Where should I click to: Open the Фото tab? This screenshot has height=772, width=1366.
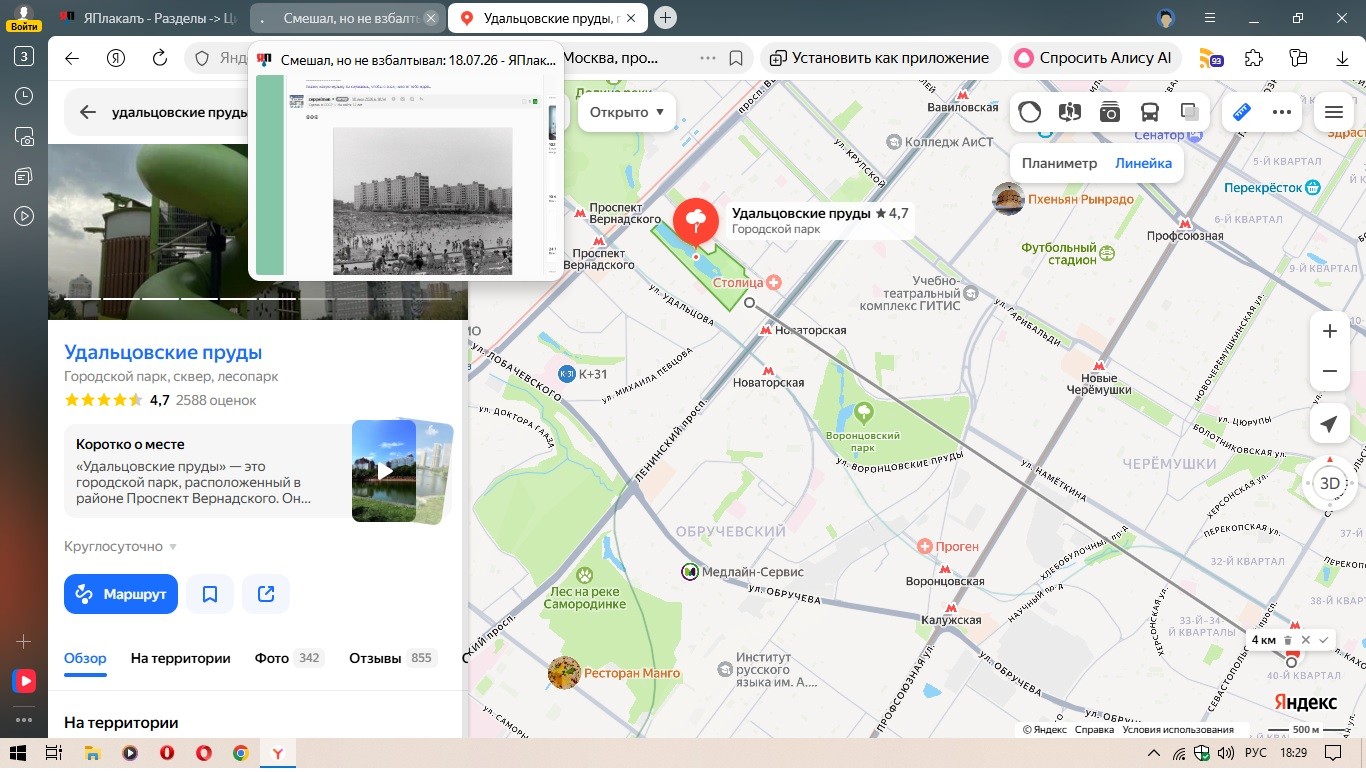pos(289,658)
